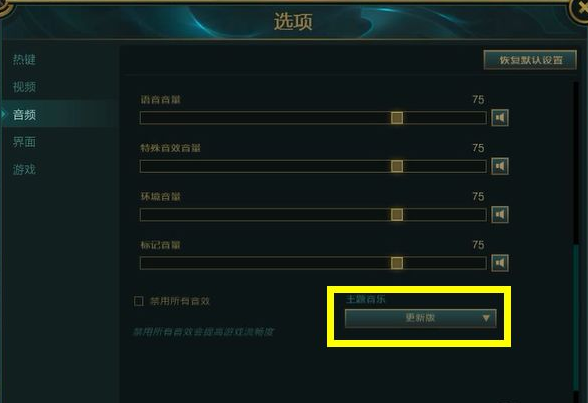Open the 游戏 settings tab

[24, 169]
